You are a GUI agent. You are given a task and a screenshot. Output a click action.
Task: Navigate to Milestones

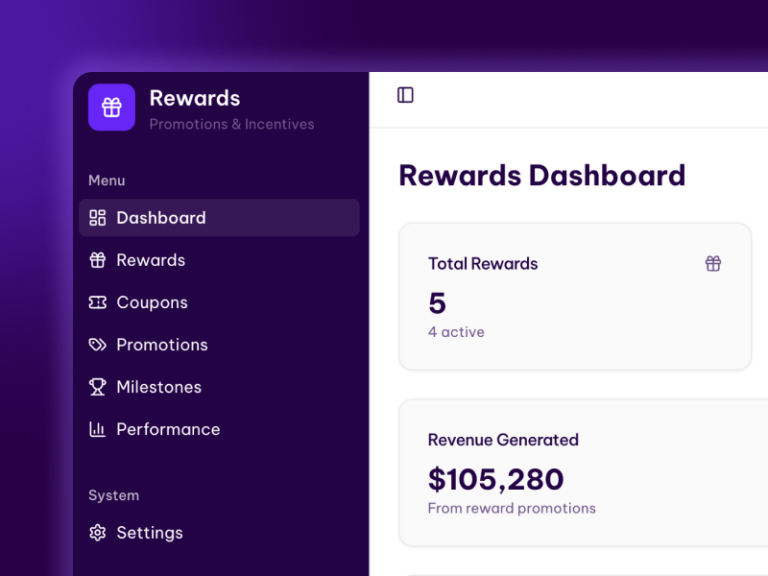(x=219, y=387)
